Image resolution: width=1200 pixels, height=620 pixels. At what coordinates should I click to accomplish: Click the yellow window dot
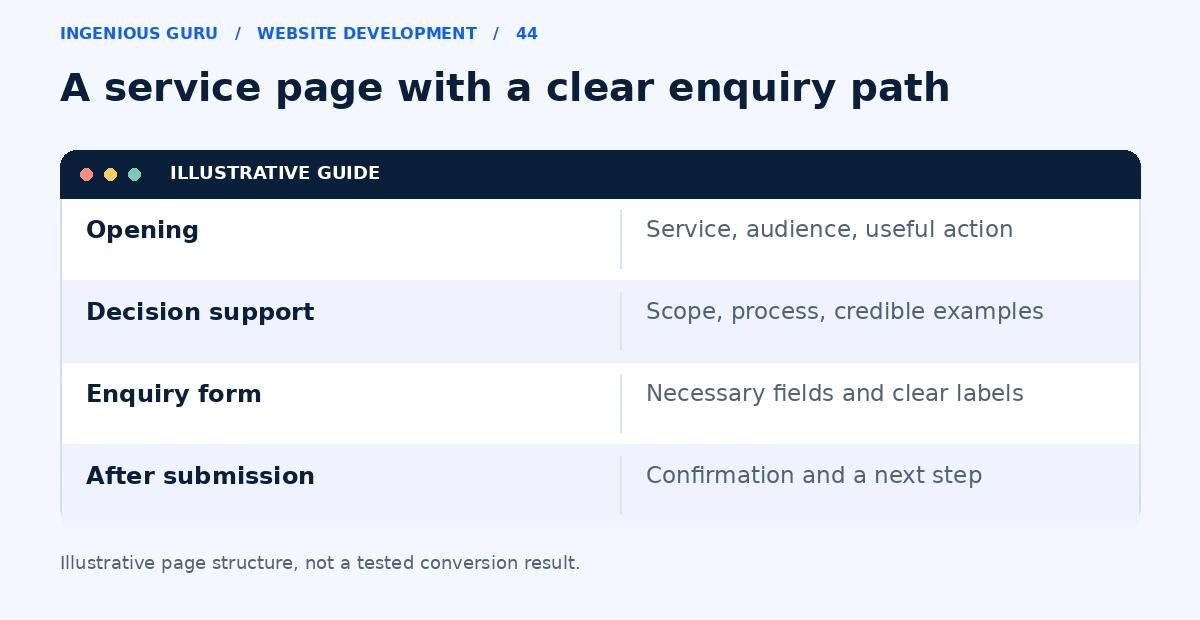coord(110,174)
